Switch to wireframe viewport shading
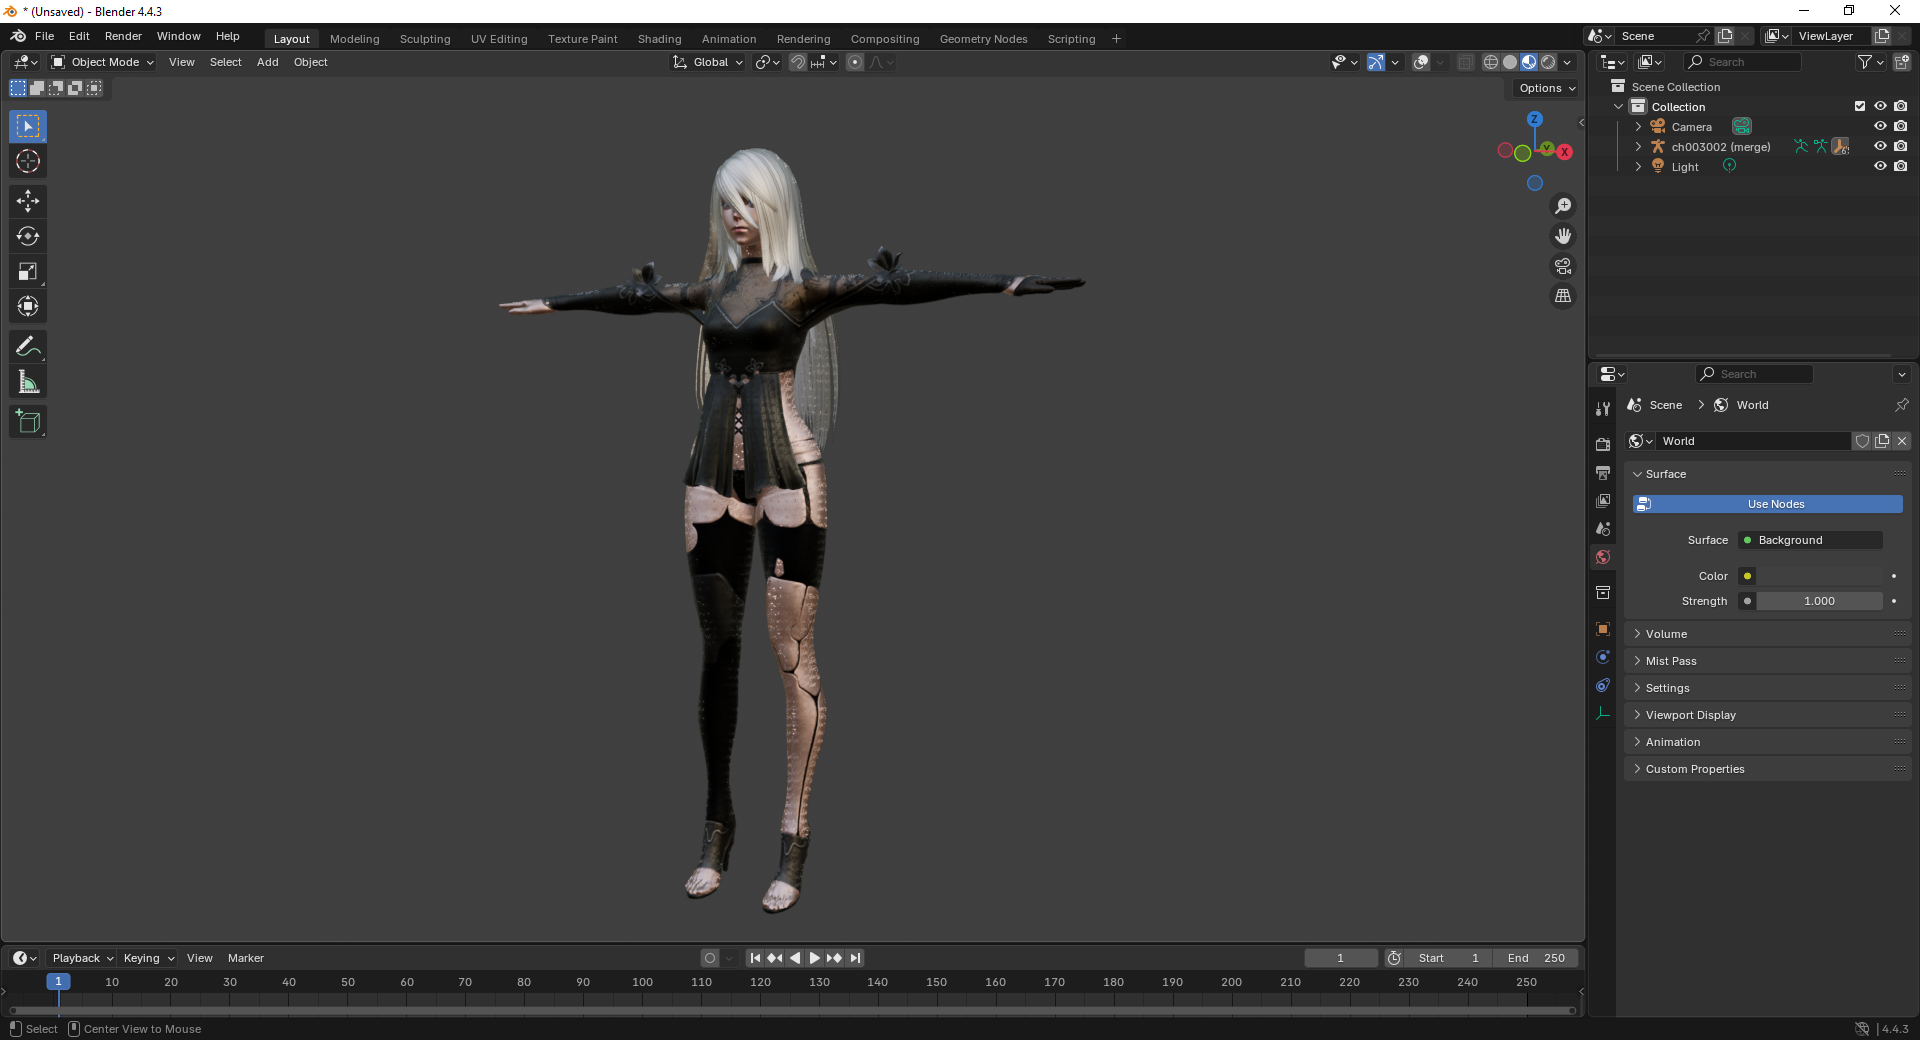 1490,62
